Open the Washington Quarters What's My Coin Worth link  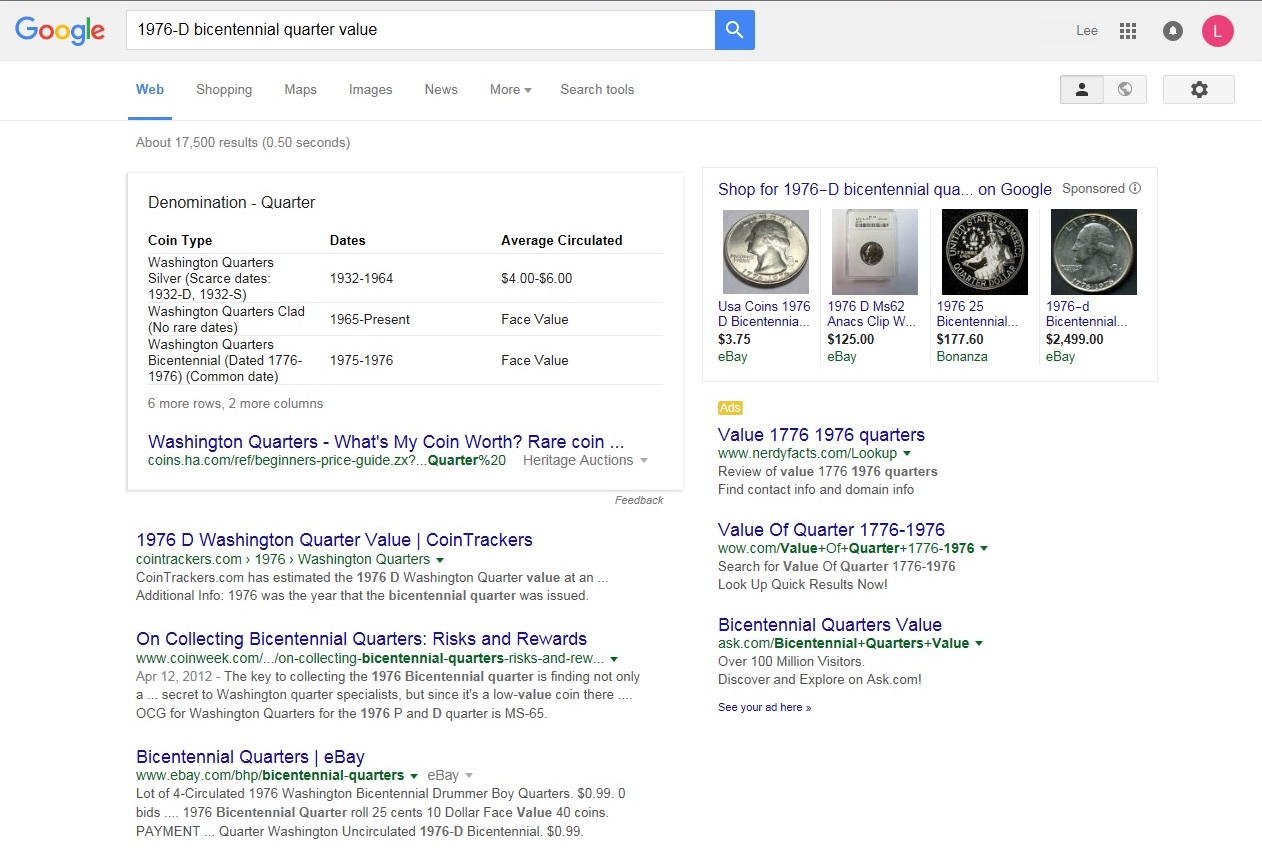(386, 442)
